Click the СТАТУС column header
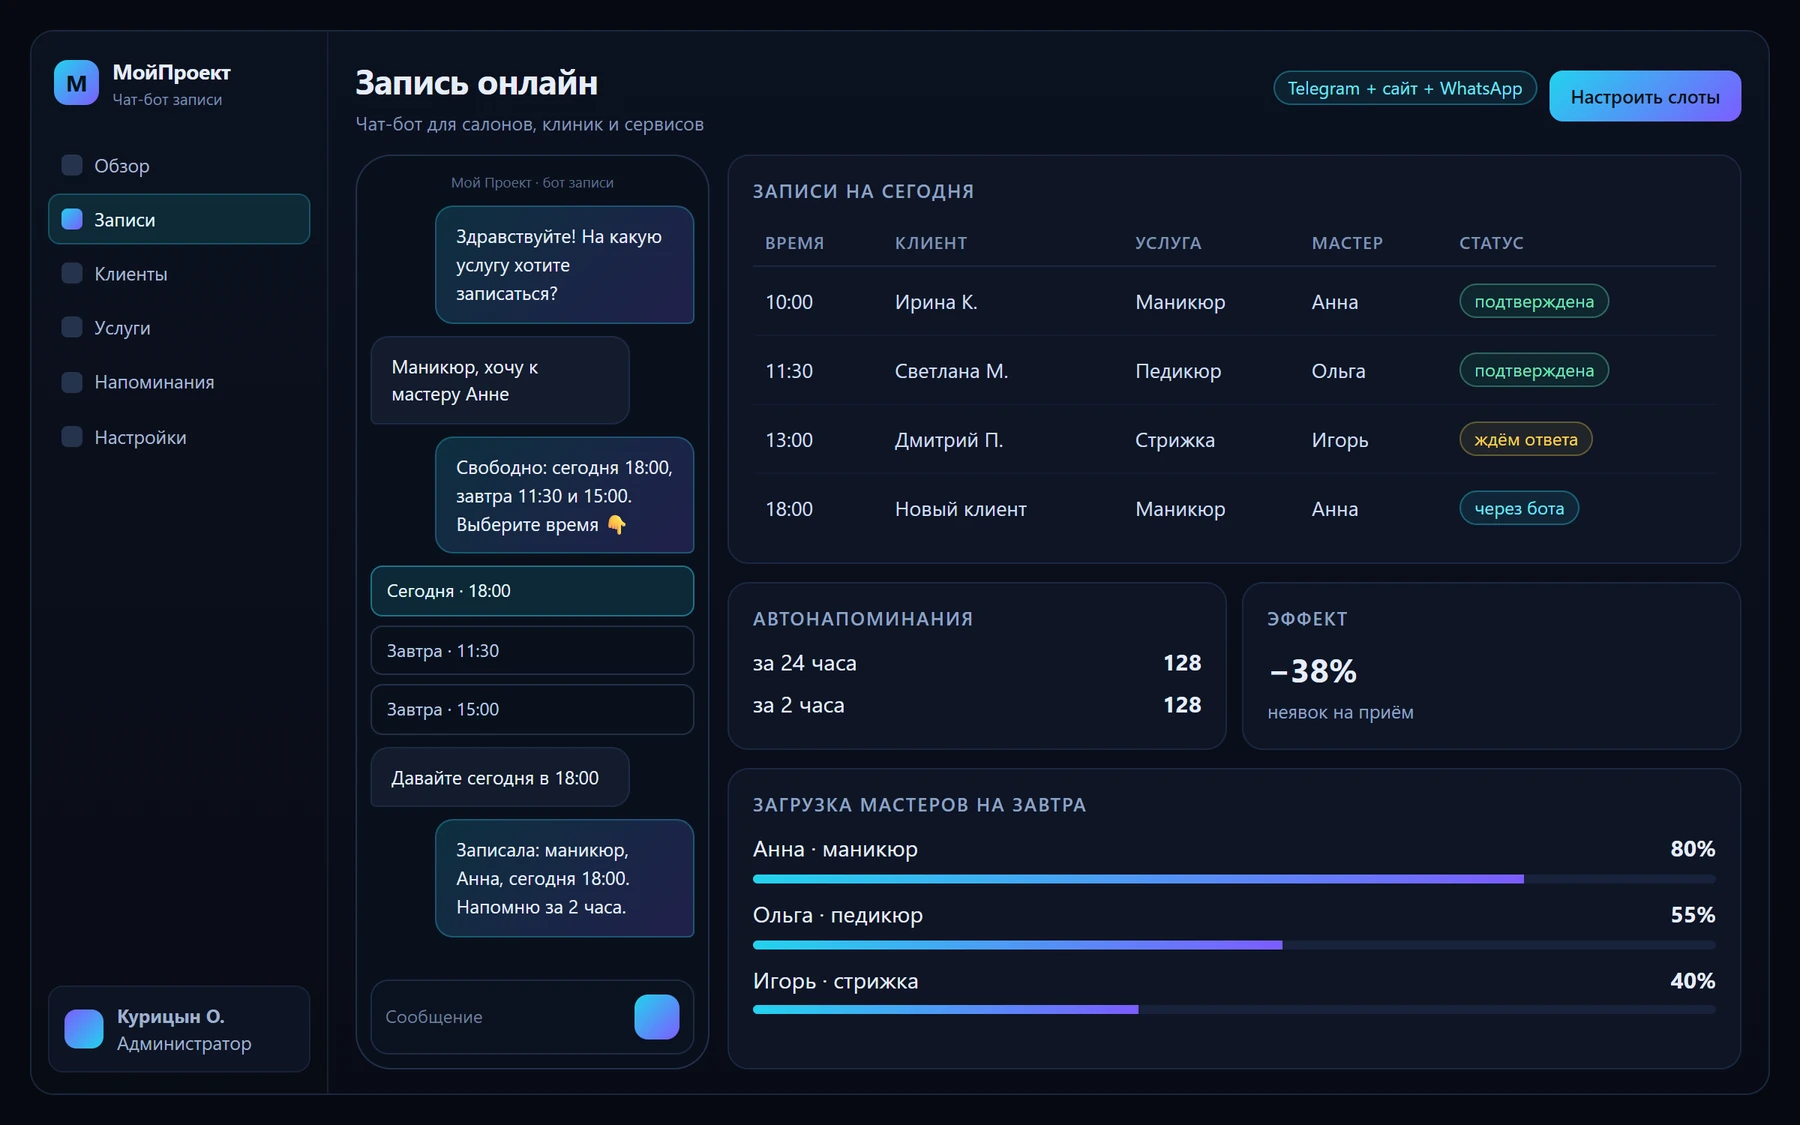This screenshot has width=1800, height=1125. coord(1491,243)
